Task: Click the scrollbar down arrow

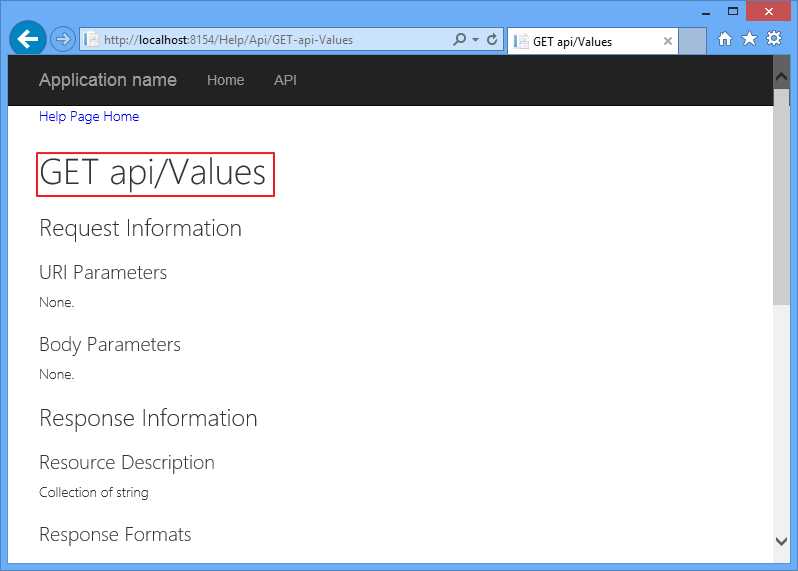Action: click(781, 541)
